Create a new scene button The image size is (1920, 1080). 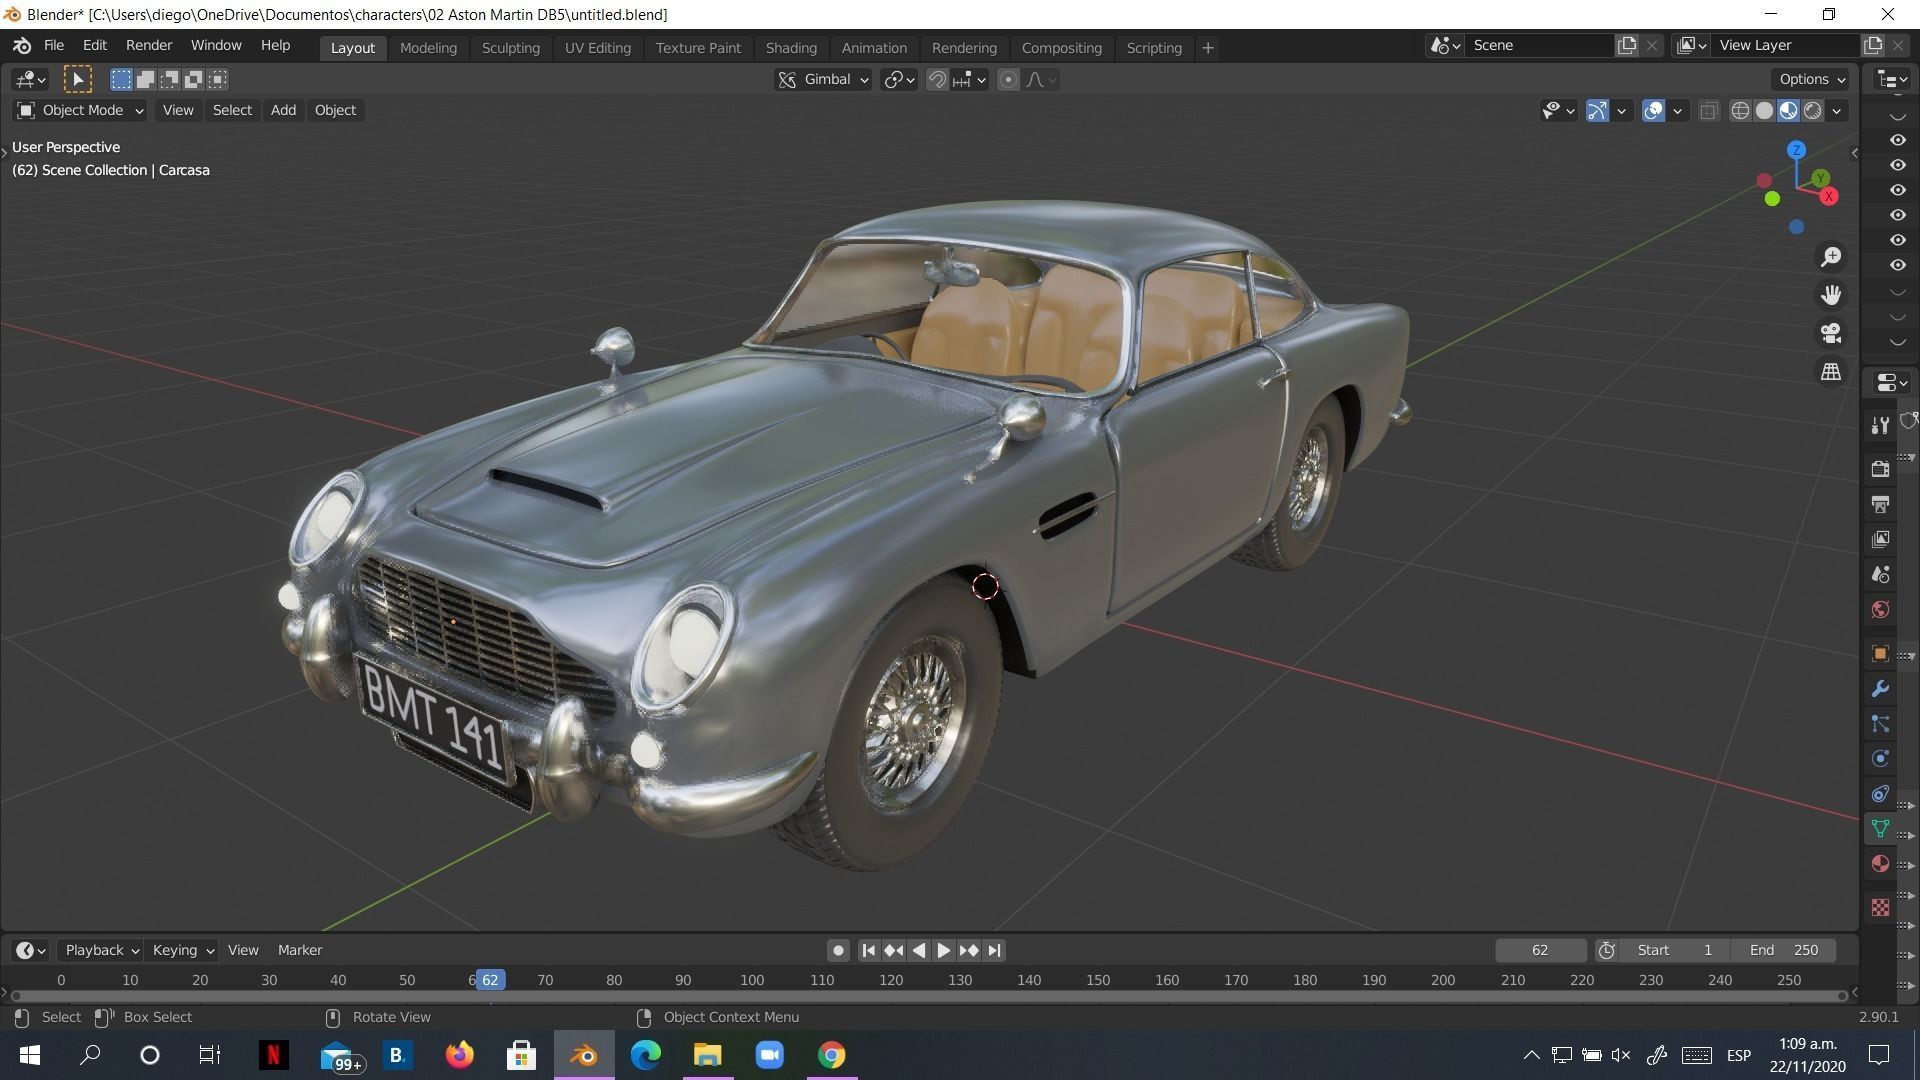tap(1627, 45)
